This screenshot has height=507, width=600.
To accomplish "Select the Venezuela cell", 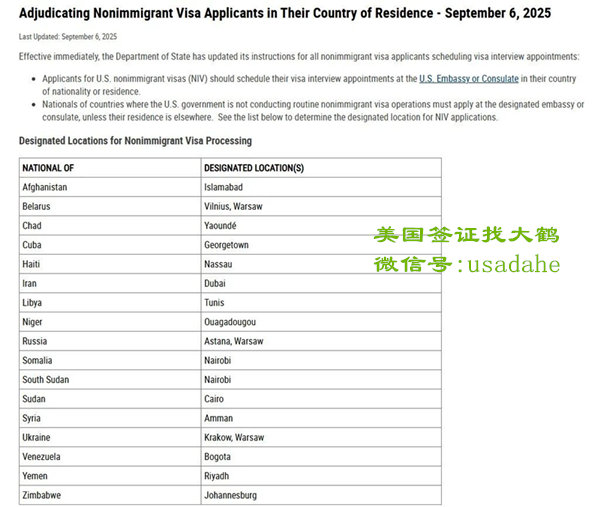I will [x=110, y=457].
